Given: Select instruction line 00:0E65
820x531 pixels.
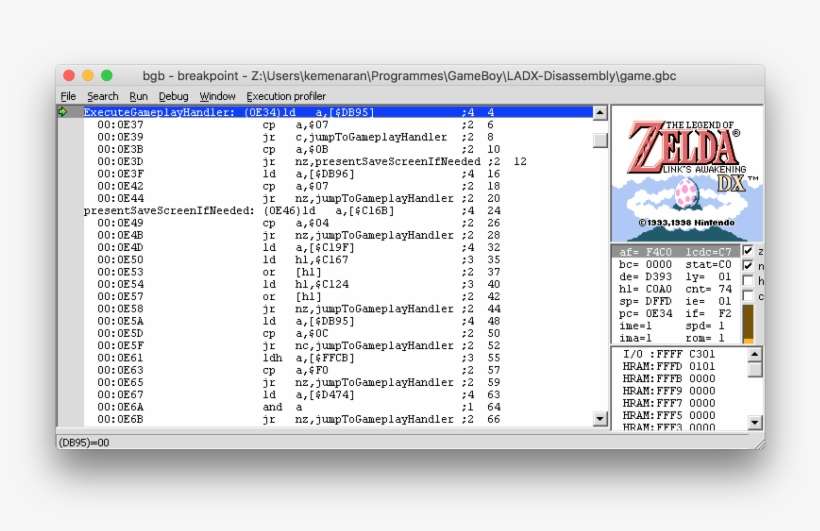Looking at the screenshot, I should pos(338,382).
